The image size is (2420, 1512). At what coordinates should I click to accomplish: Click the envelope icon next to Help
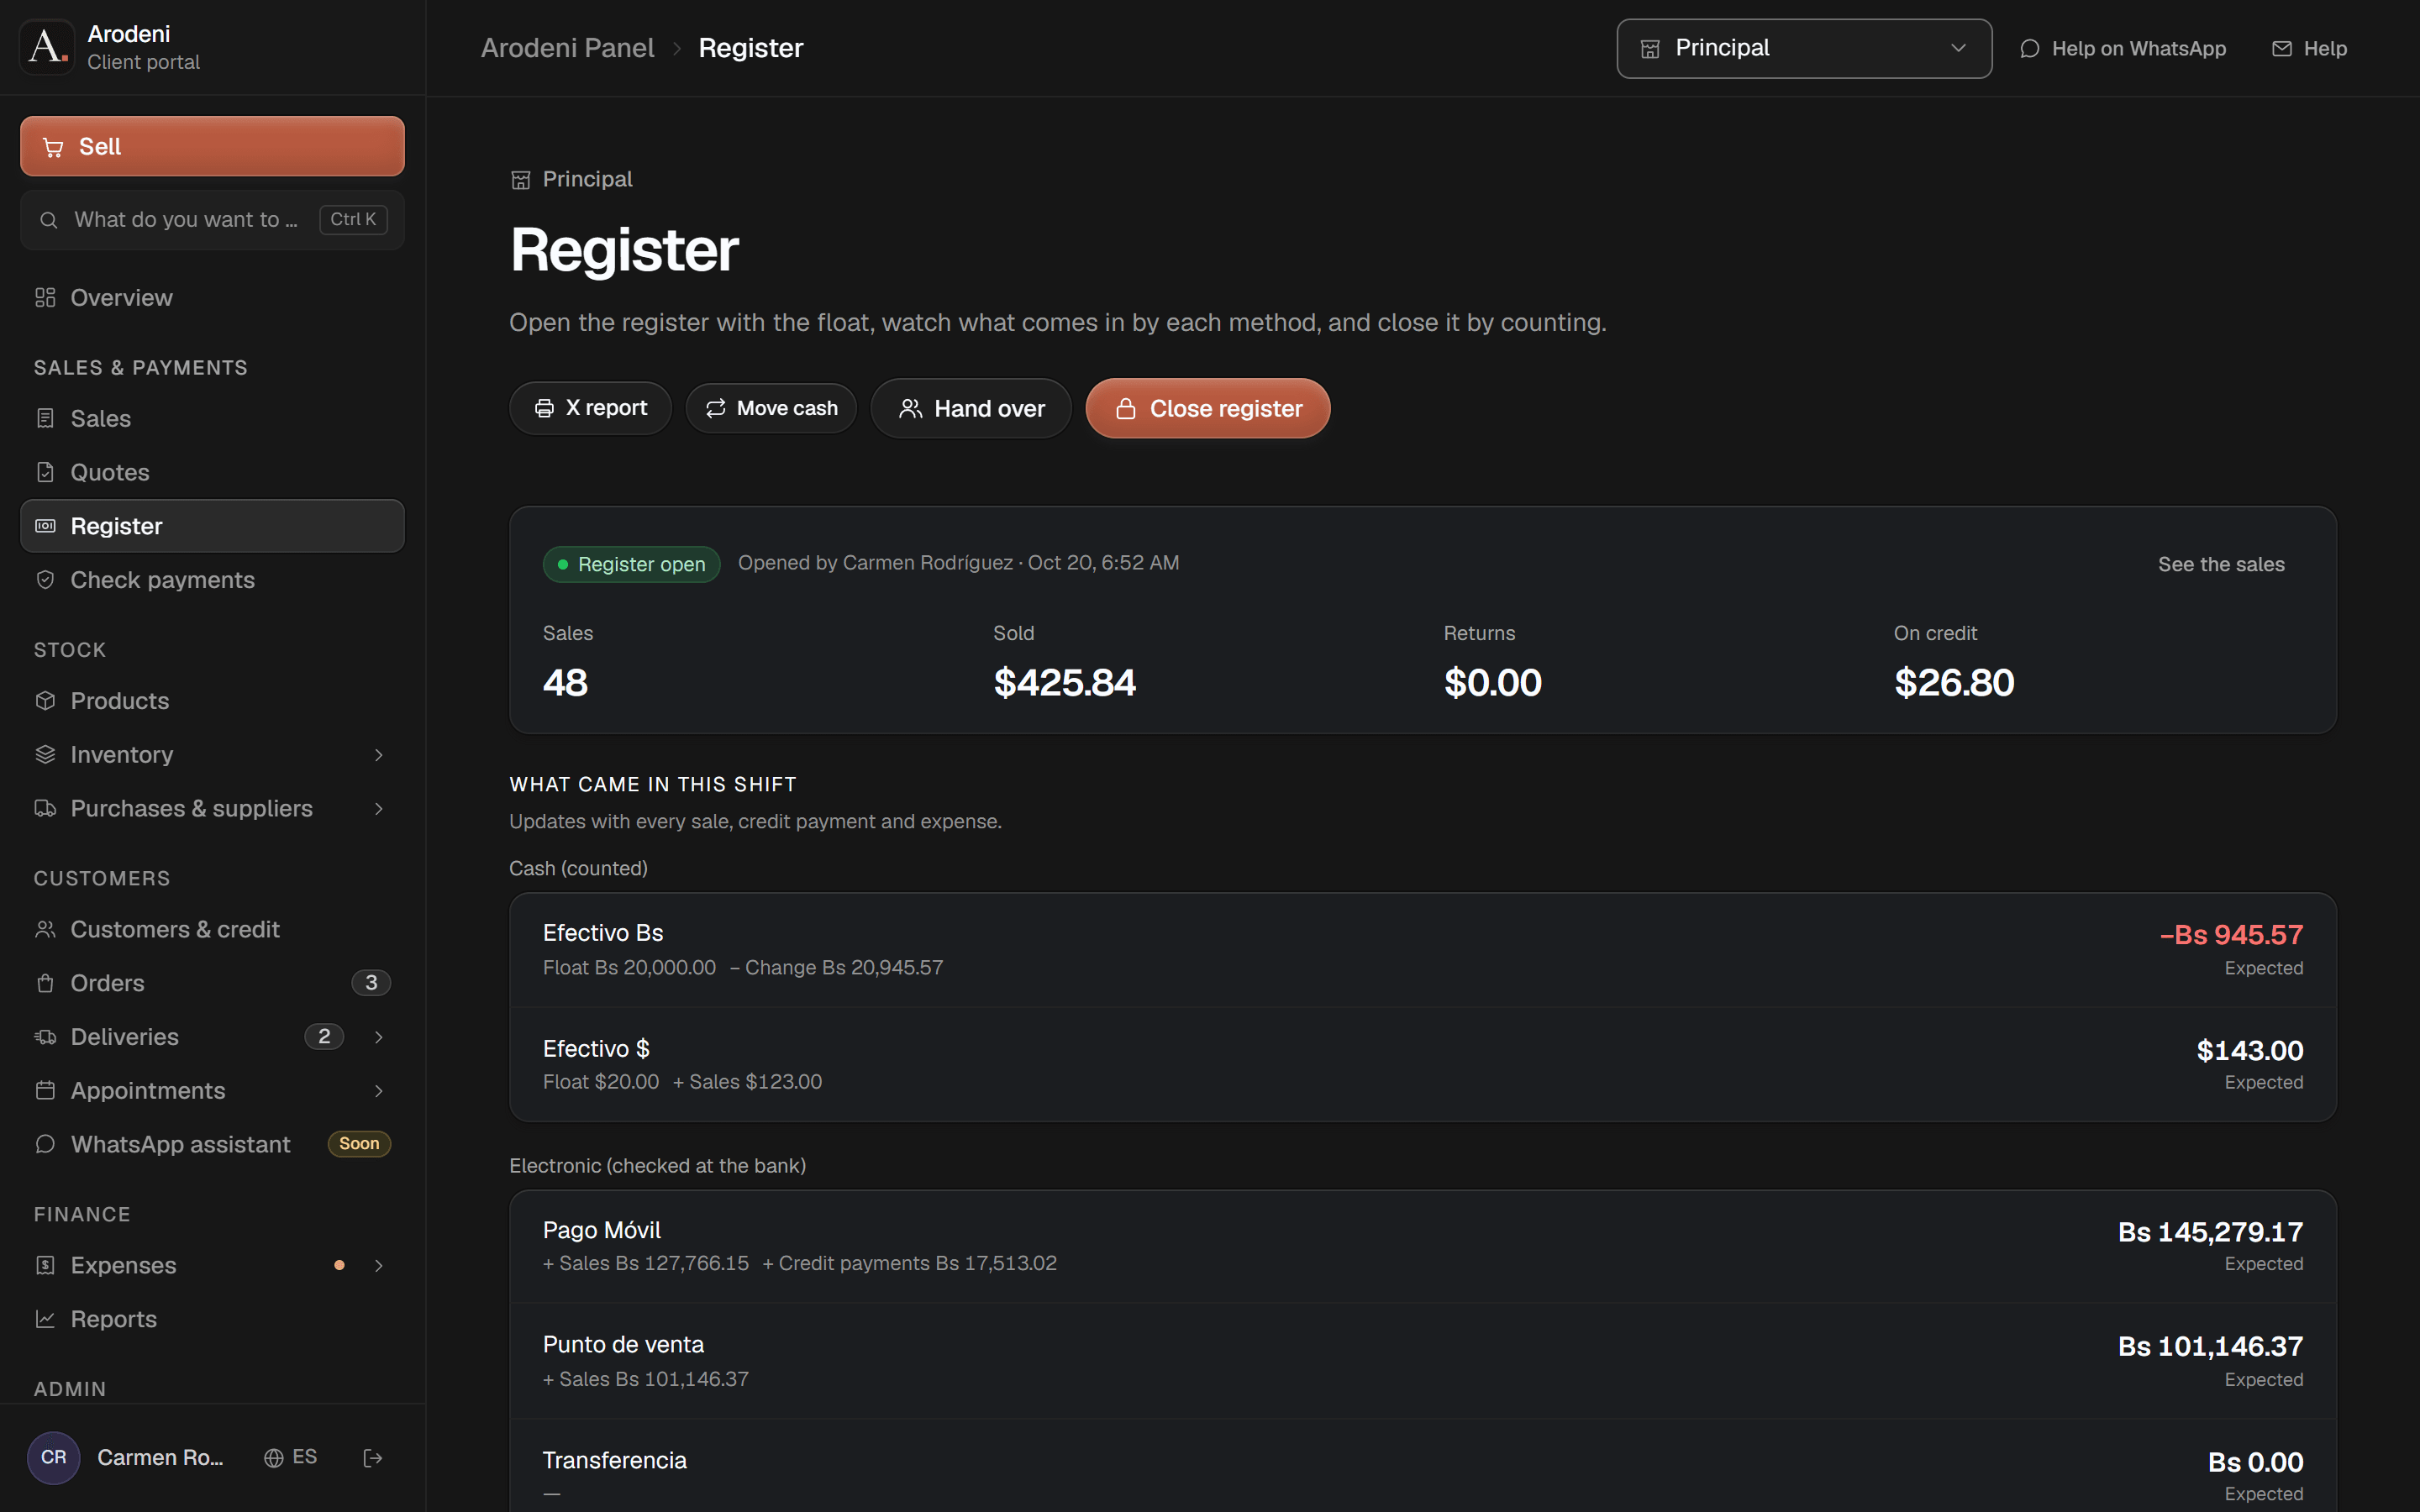click(x=2282, y=49)
